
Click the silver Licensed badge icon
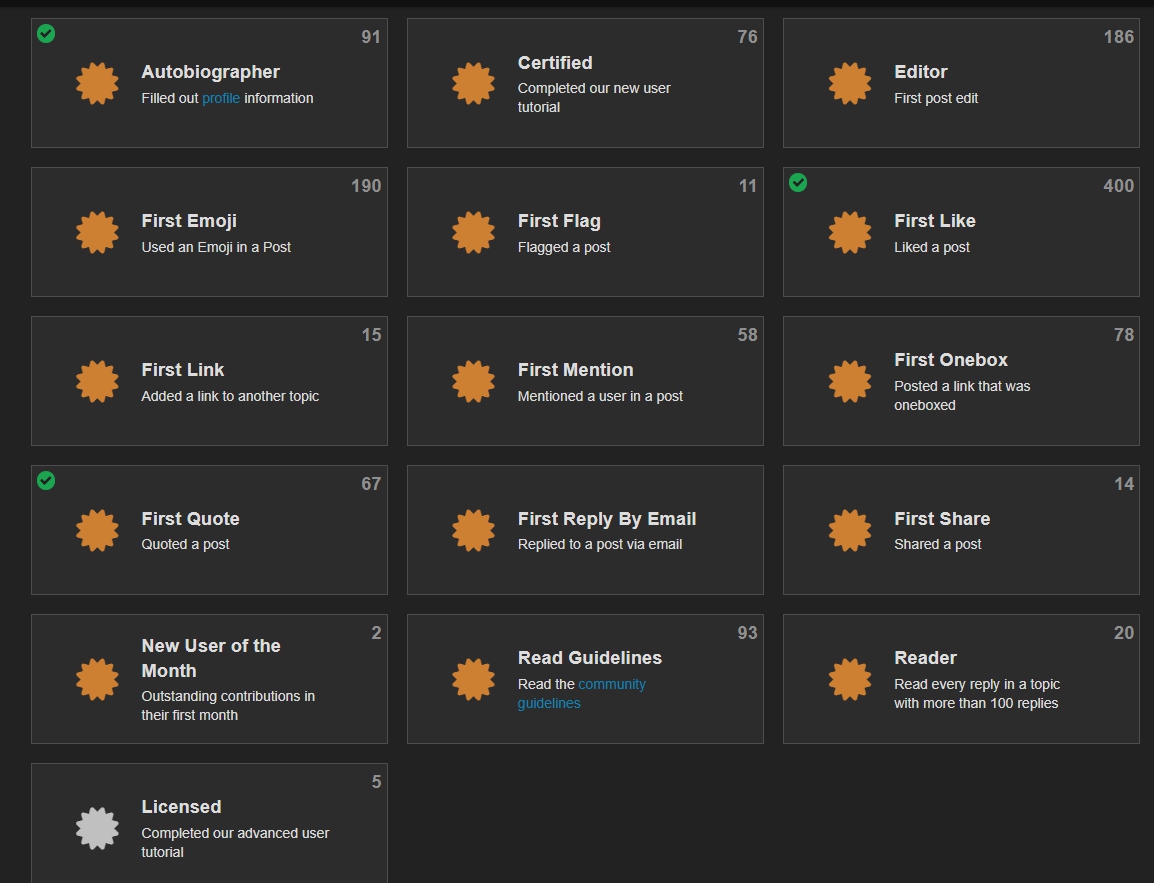[x=97, y=829]
